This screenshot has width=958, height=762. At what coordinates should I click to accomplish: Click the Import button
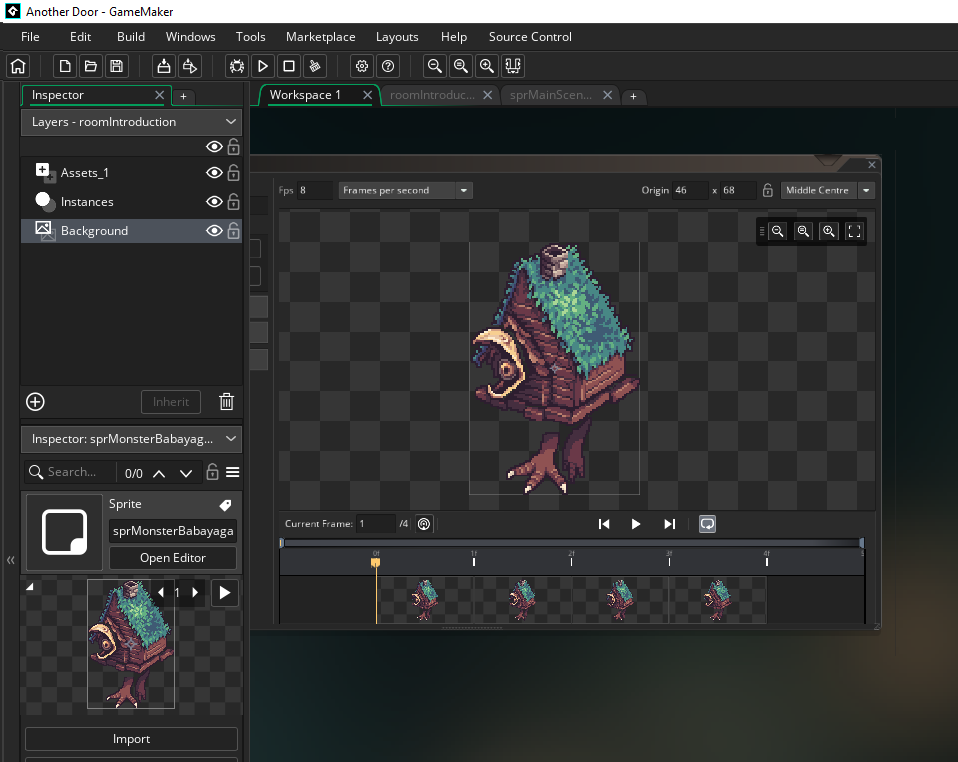pos(131,739)
